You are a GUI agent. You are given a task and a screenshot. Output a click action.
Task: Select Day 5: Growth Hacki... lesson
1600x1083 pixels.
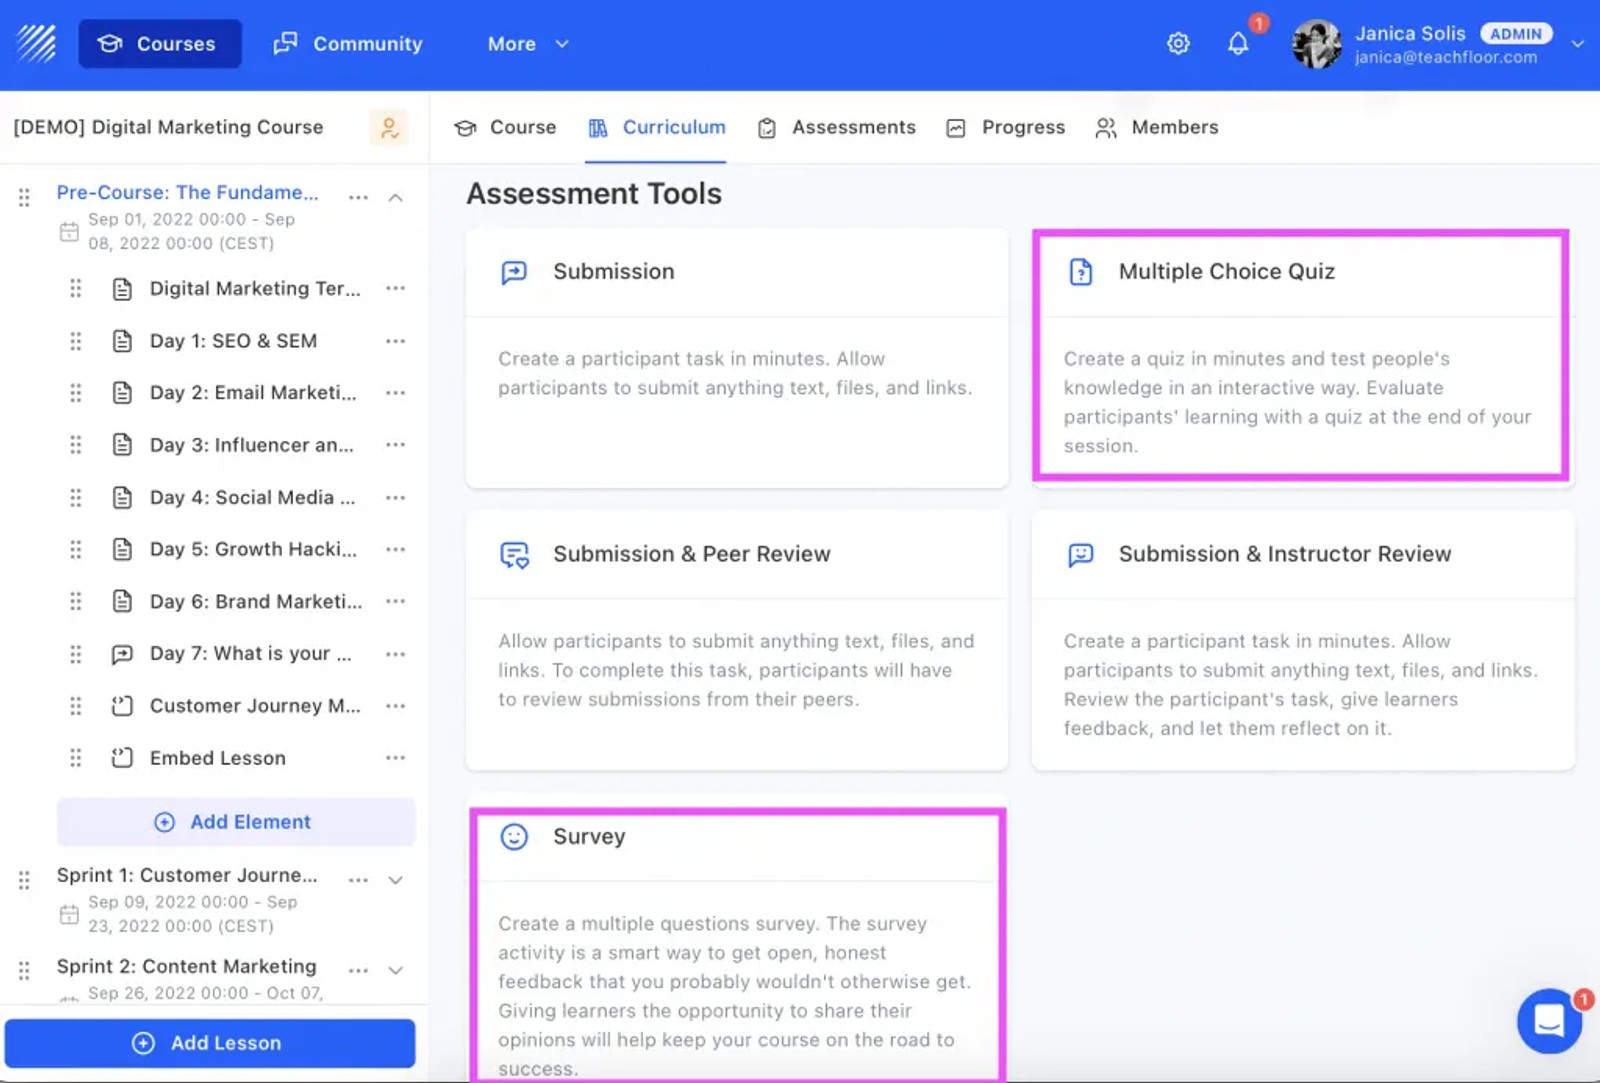click(253, 549)
